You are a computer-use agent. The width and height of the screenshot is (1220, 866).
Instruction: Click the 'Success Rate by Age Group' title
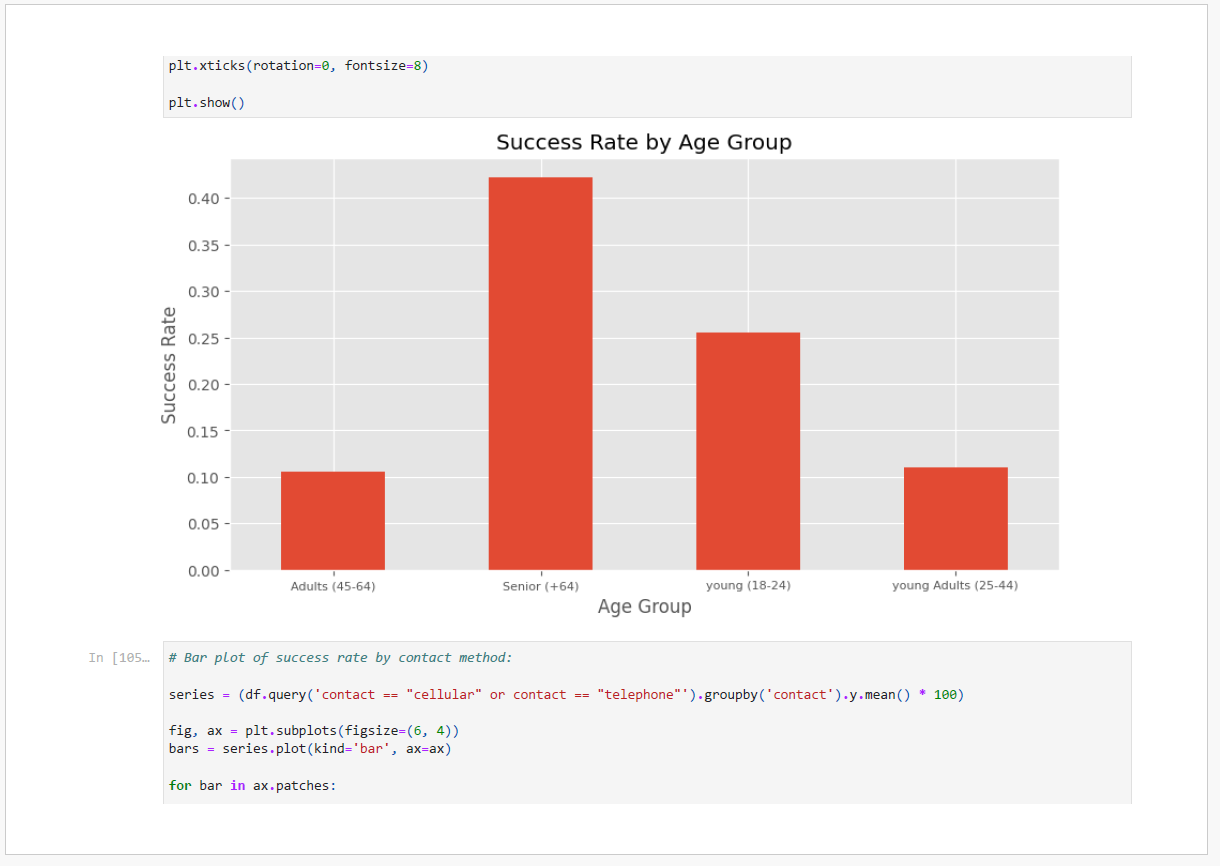pyautogui.click(x=644, y=142)
